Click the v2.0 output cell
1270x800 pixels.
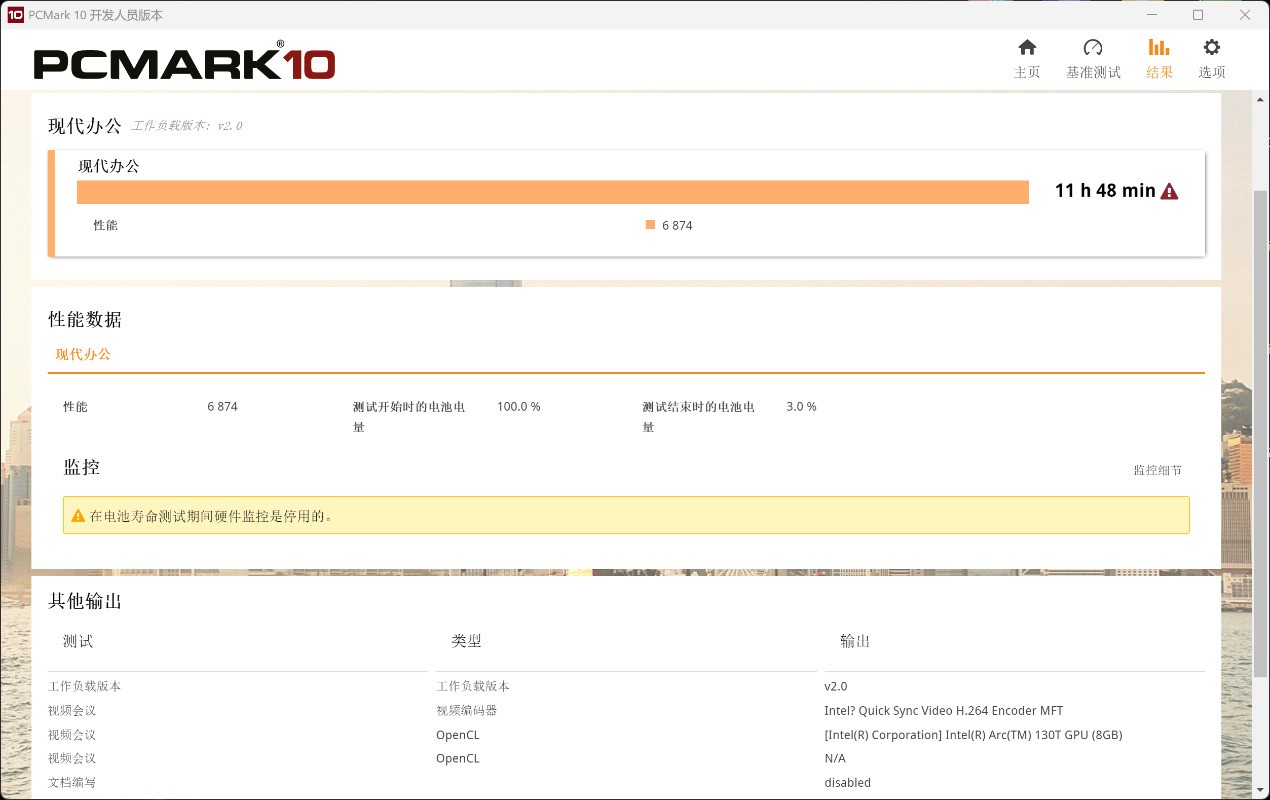pos(836,686)
